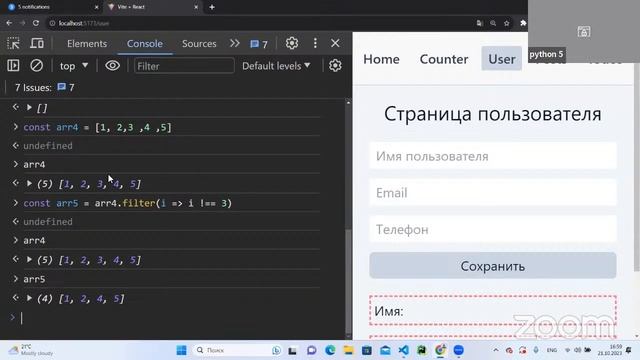The width and height of the screenshot is (640, 360).
Task: Focus the Email input field
Action: coord(493,193)
